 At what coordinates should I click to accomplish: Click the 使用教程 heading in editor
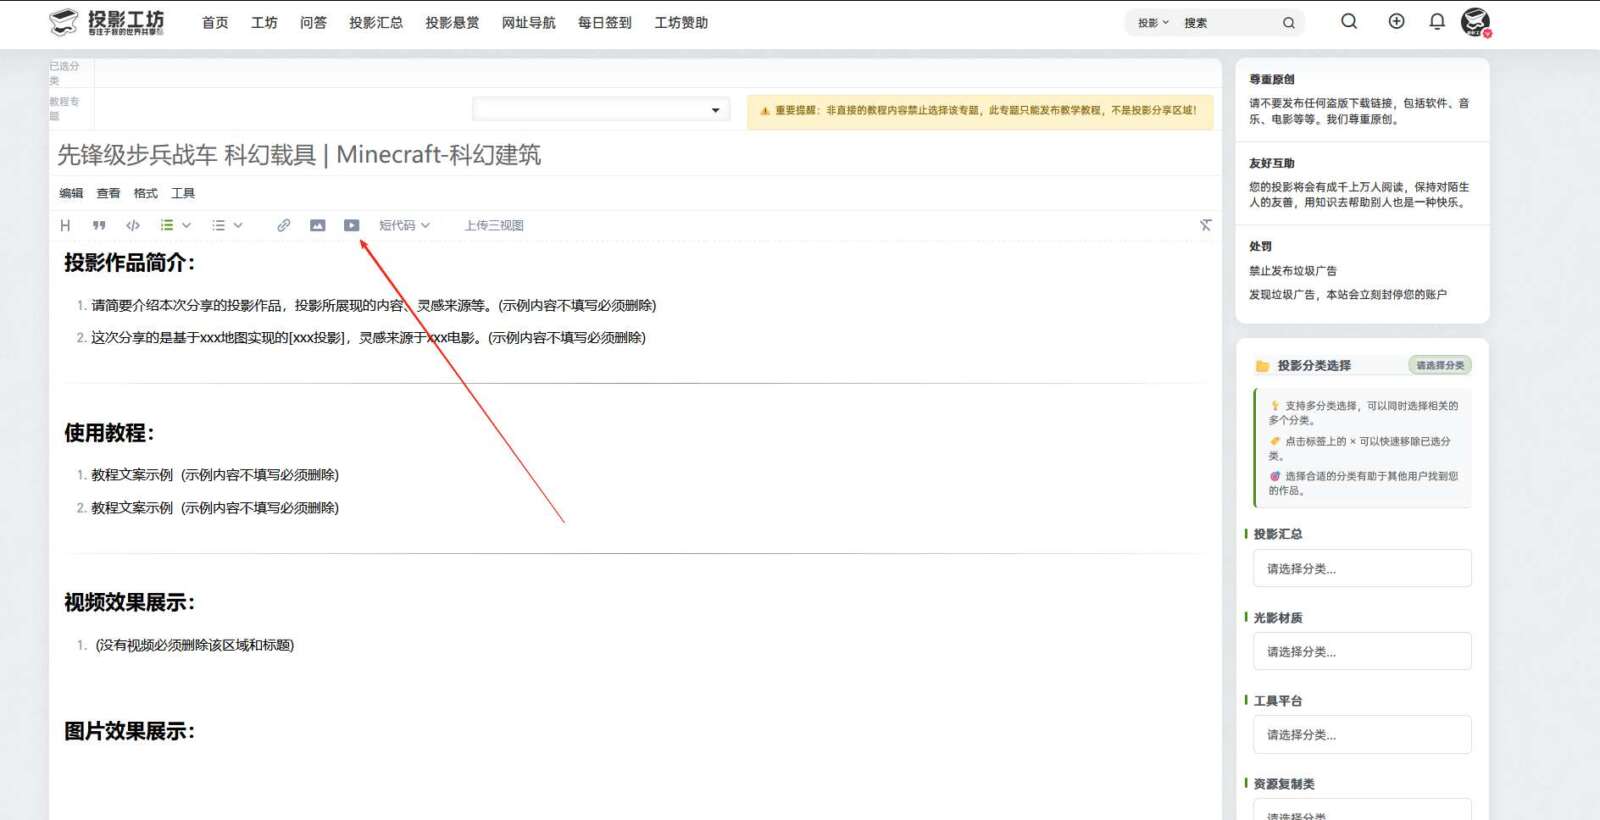point(109,433)
